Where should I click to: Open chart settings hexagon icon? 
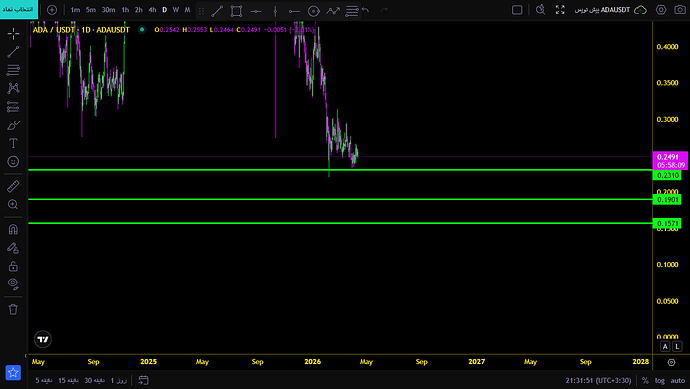coord(661,10)
